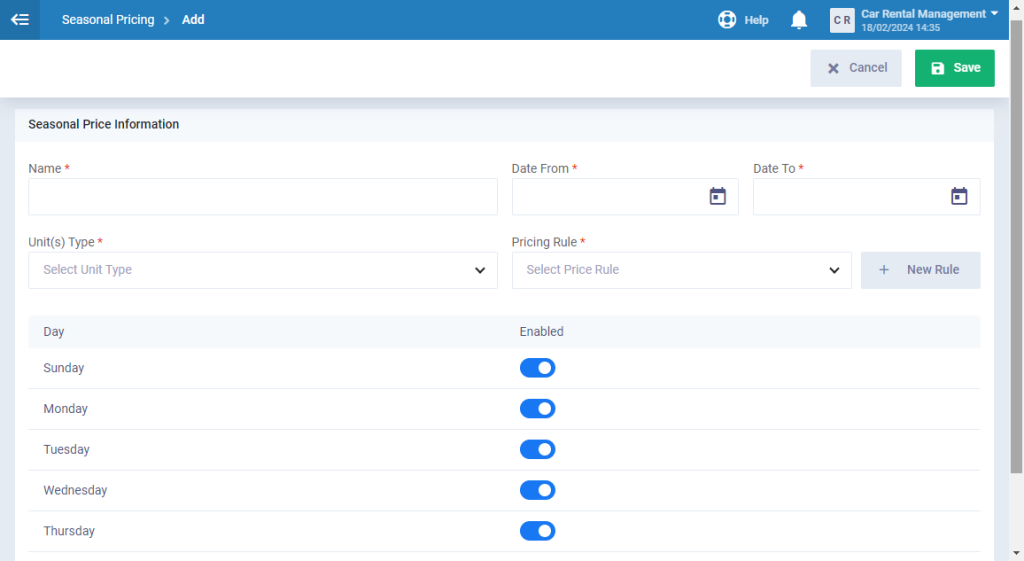Image resolution: width=1024 pixels, height=561 pixels.
Task: Click the 18/02/2024 14:35 timestamp
Action: click(901, 27)
